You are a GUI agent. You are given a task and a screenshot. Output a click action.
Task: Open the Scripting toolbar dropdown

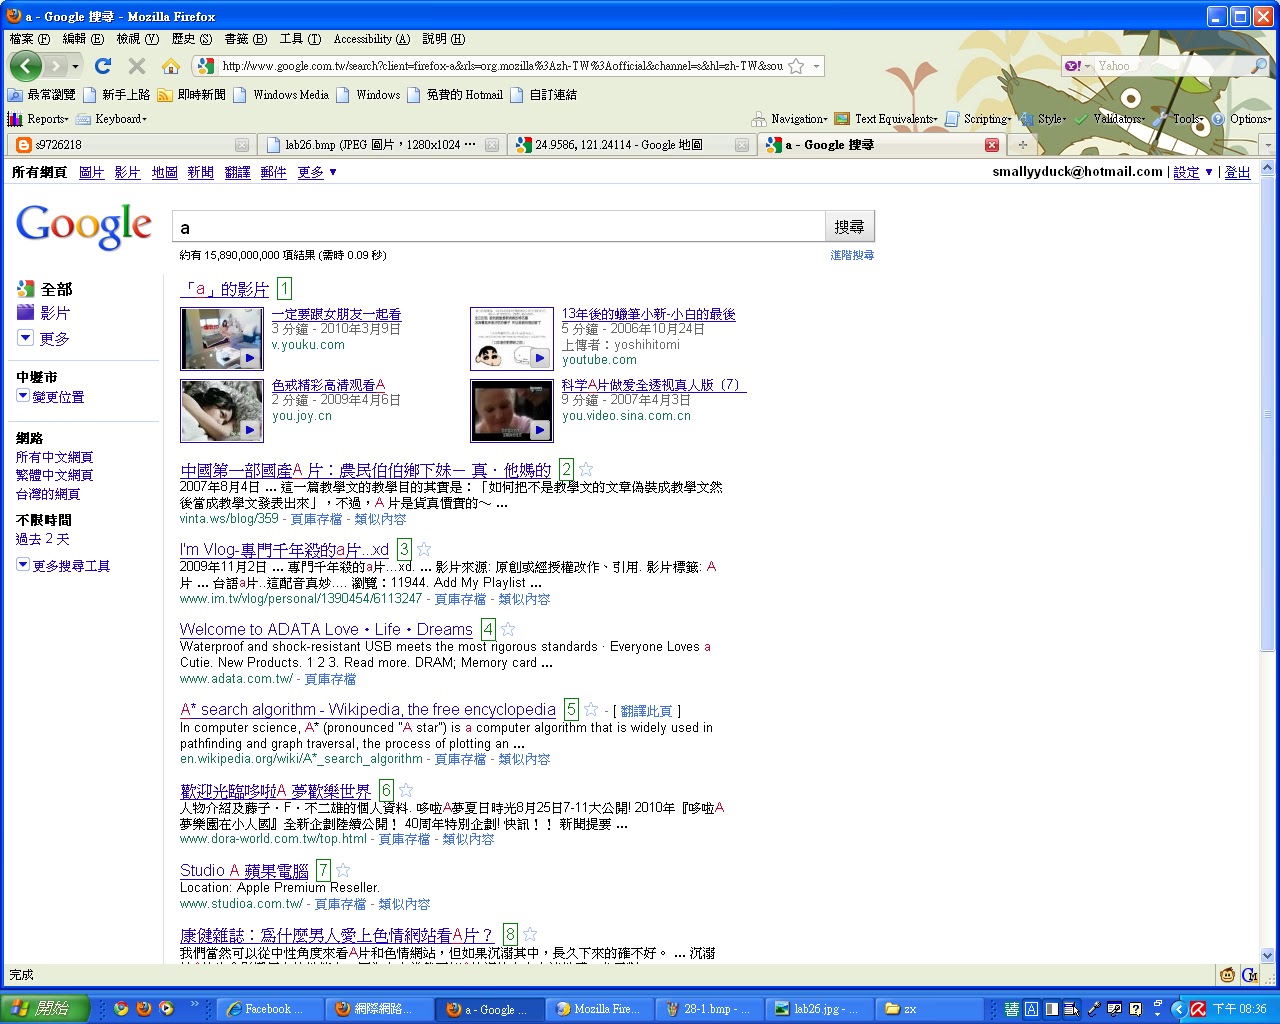(978, 119)
